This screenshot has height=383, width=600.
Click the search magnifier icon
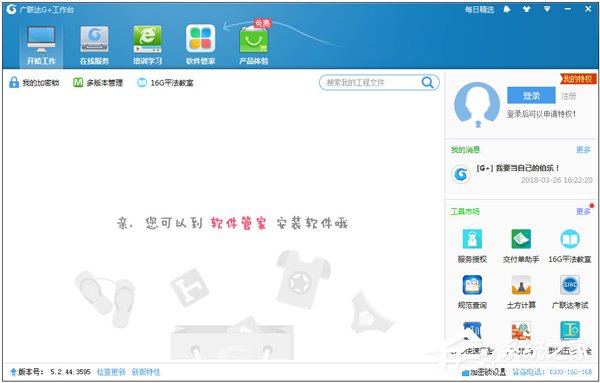click(x=427, y=82)
